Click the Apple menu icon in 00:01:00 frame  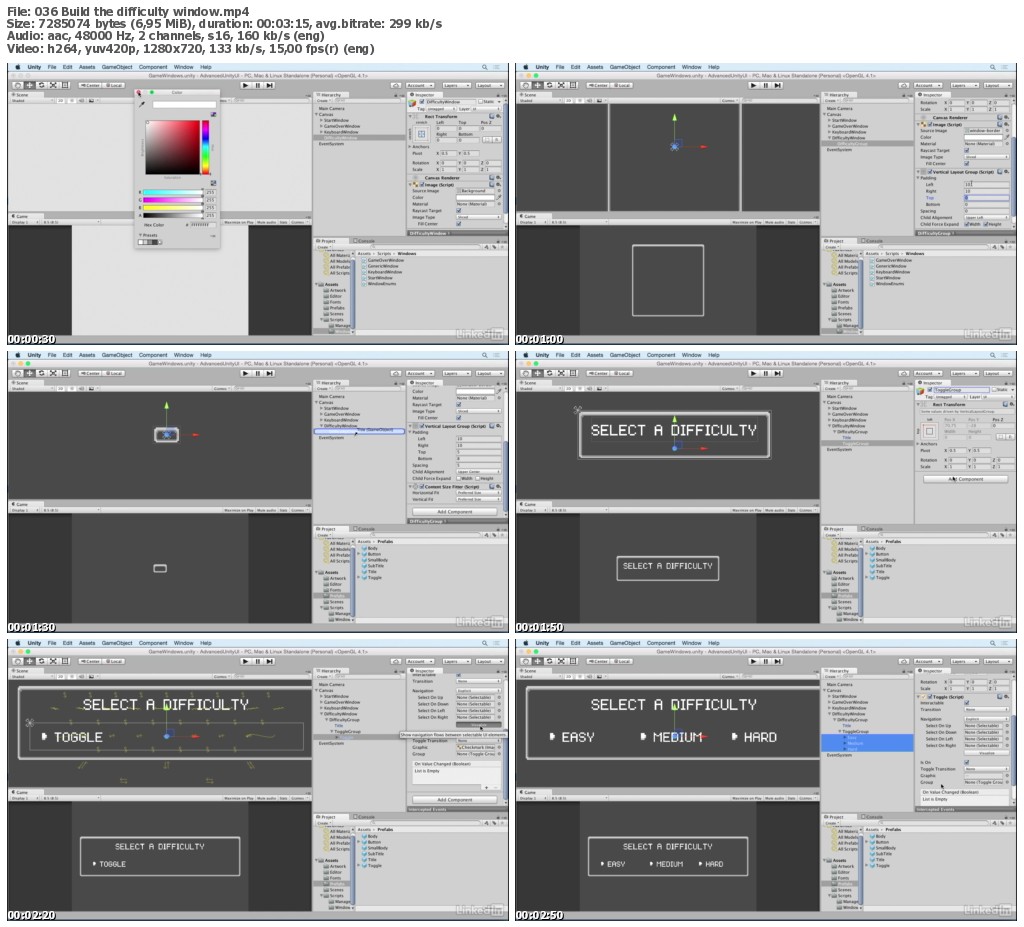click(x=526, y=67)
